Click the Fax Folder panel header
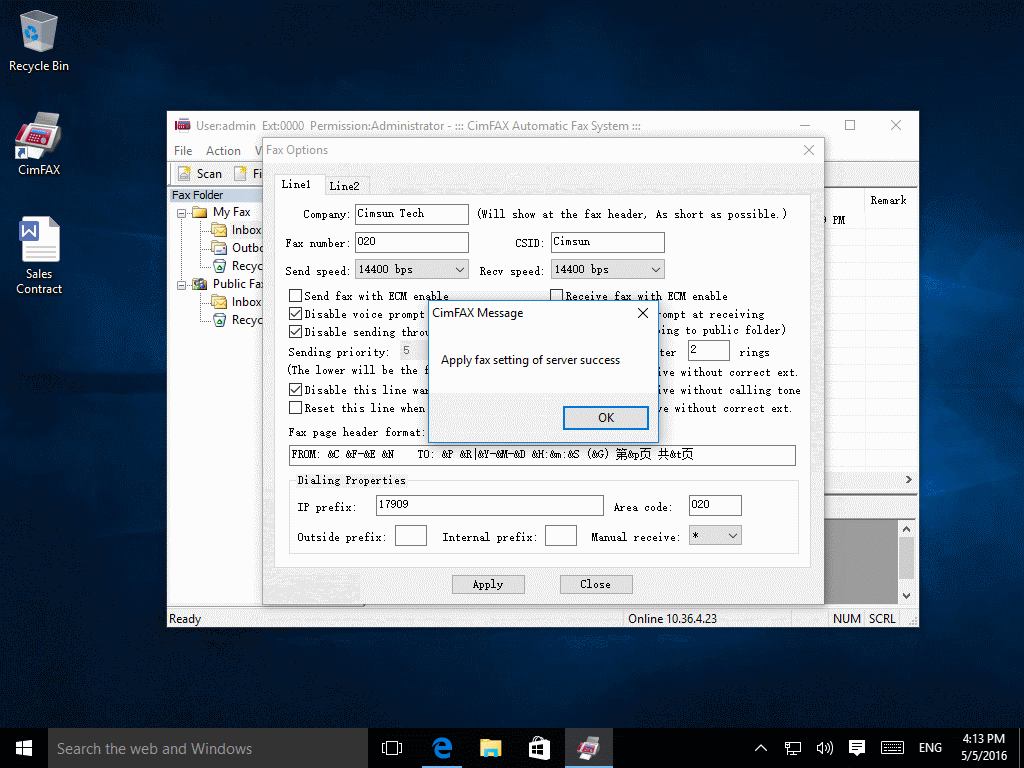Screen dimensions: 1024x768 [216, 195]
